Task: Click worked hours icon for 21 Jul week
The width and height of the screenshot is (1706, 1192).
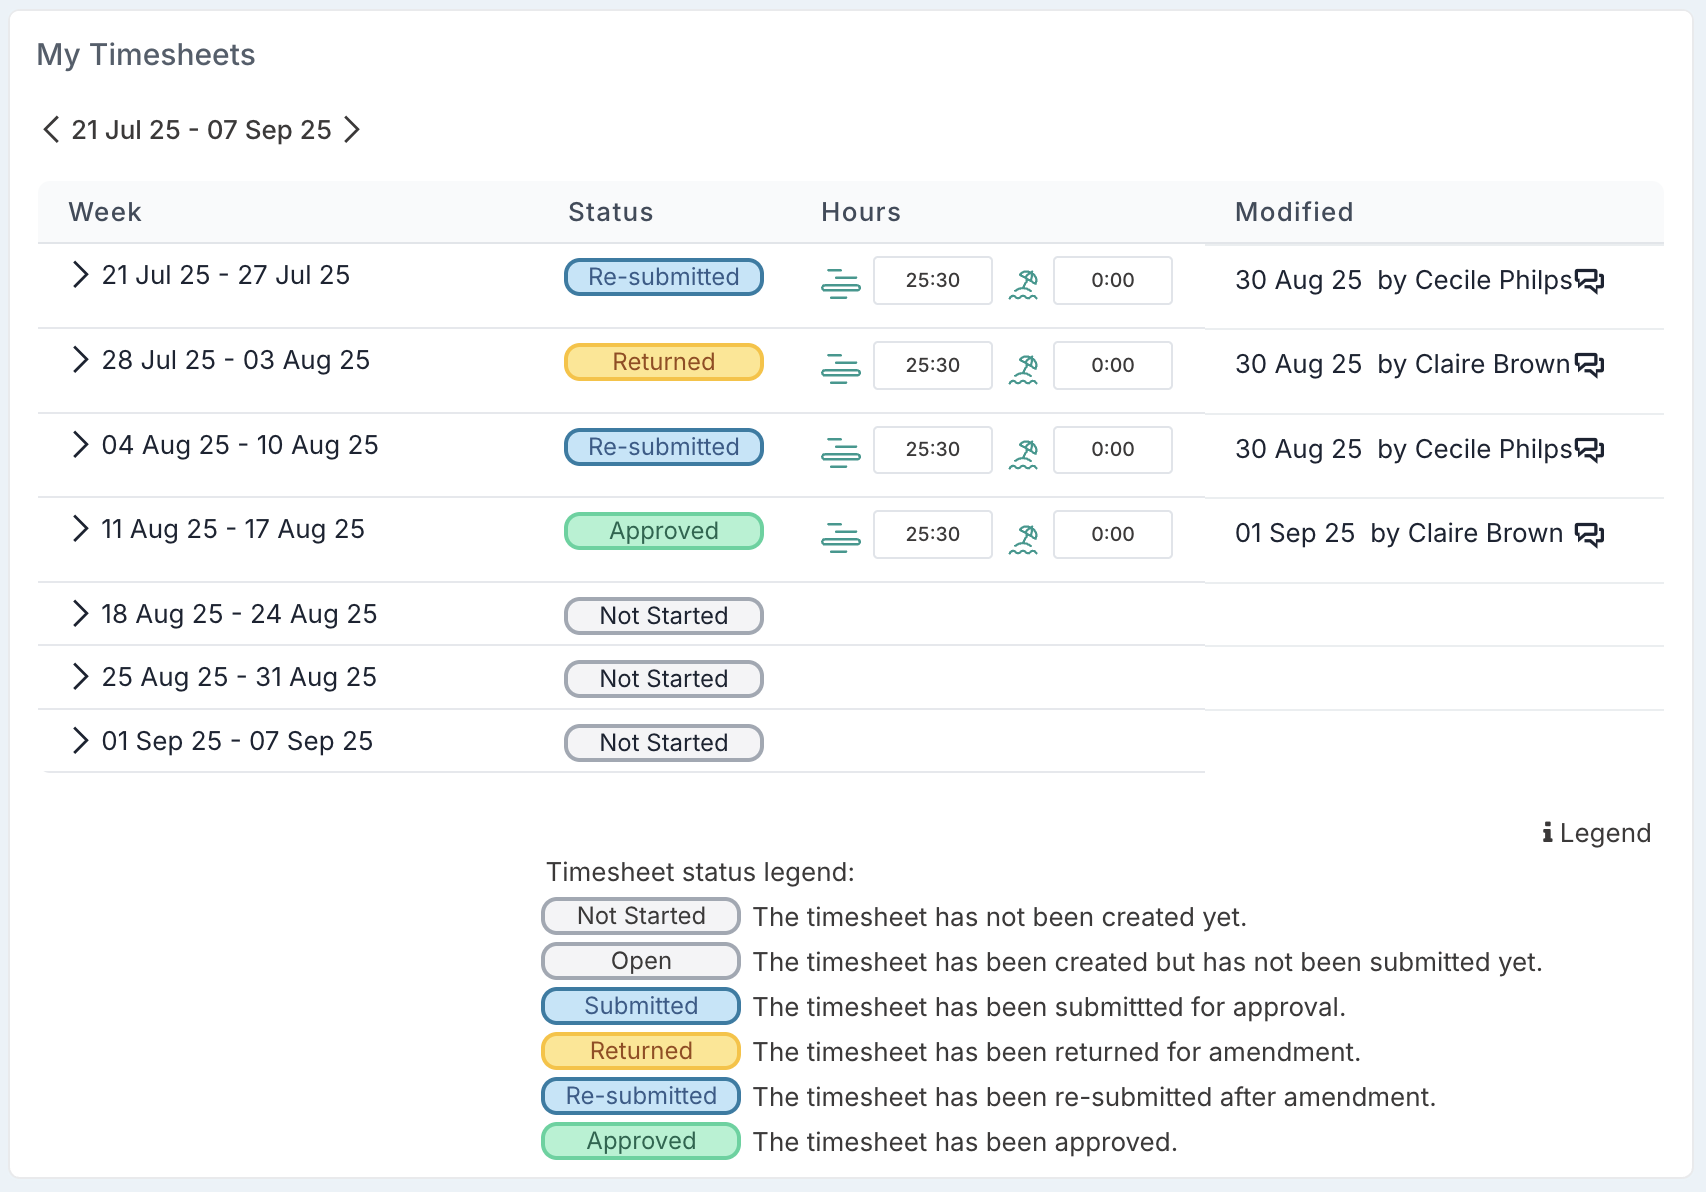Action: point(840,284)
